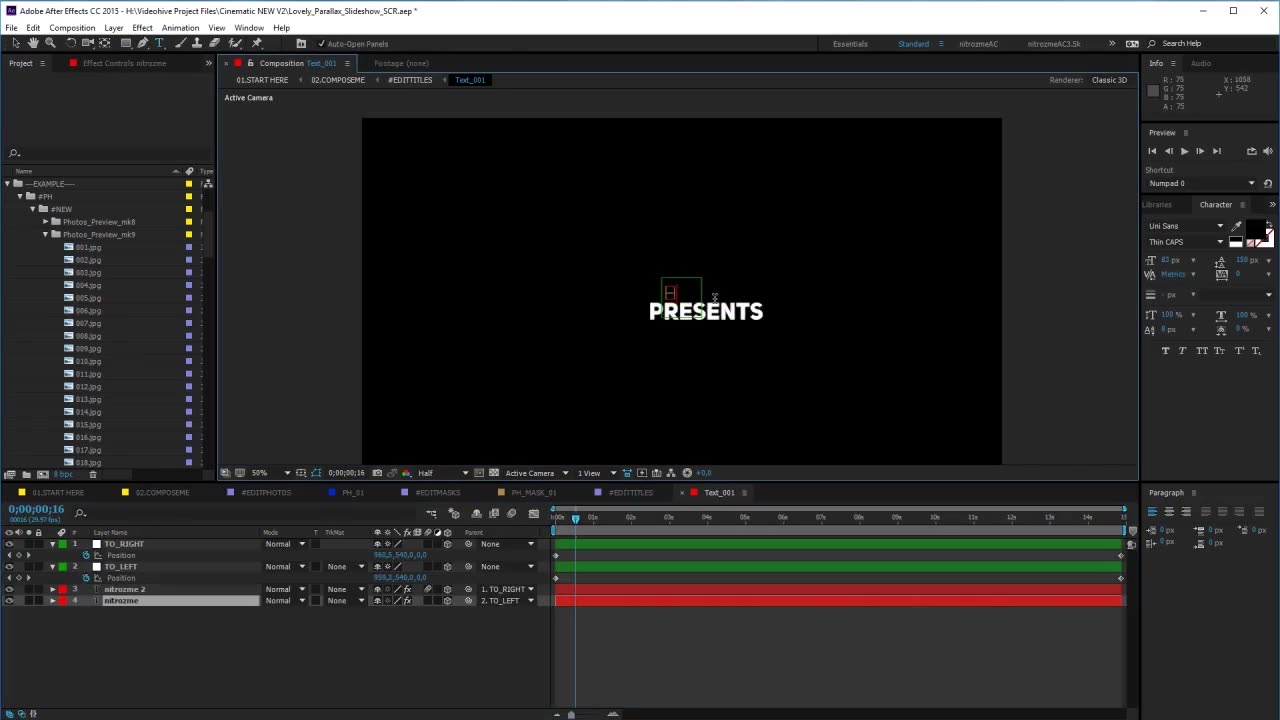
Task: Select the Brush tool
Action: click(179, 43)
